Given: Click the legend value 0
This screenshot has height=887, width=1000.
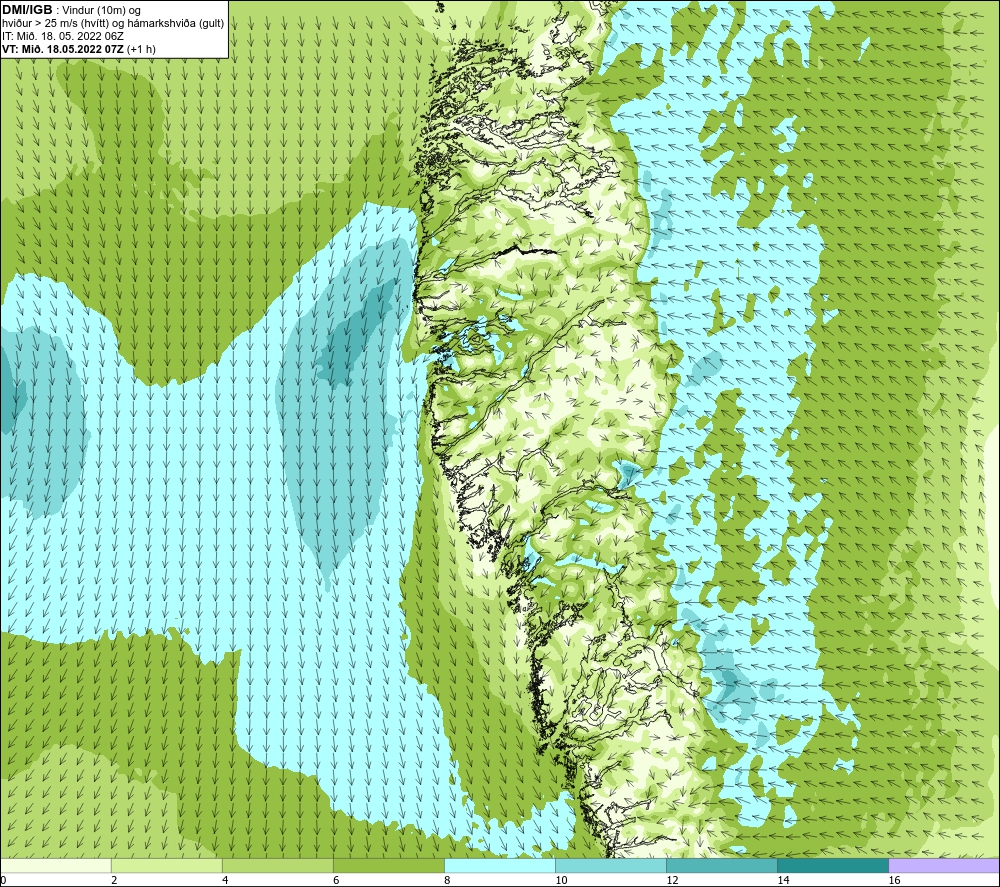Looking at the screenshot, I should point(3,881).
